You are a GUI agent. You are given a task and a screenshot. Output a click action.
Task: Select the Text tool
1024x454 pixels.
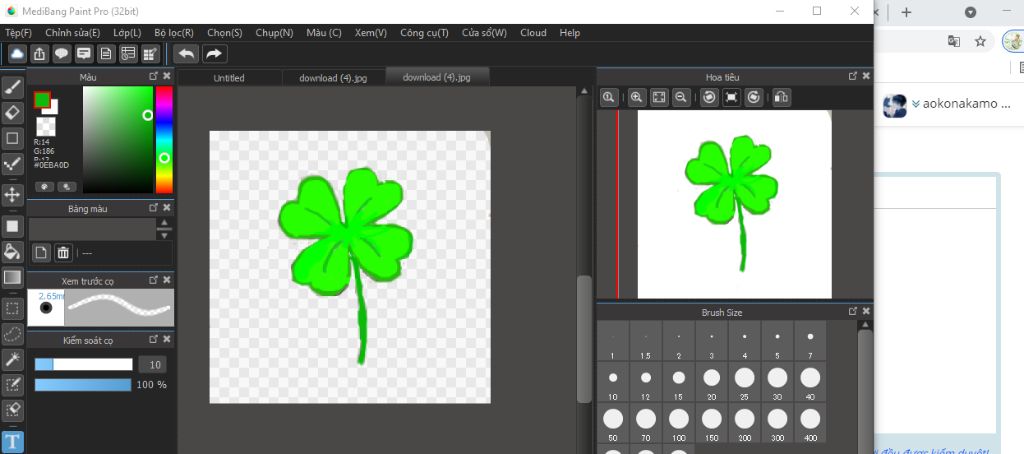[12, 441]
